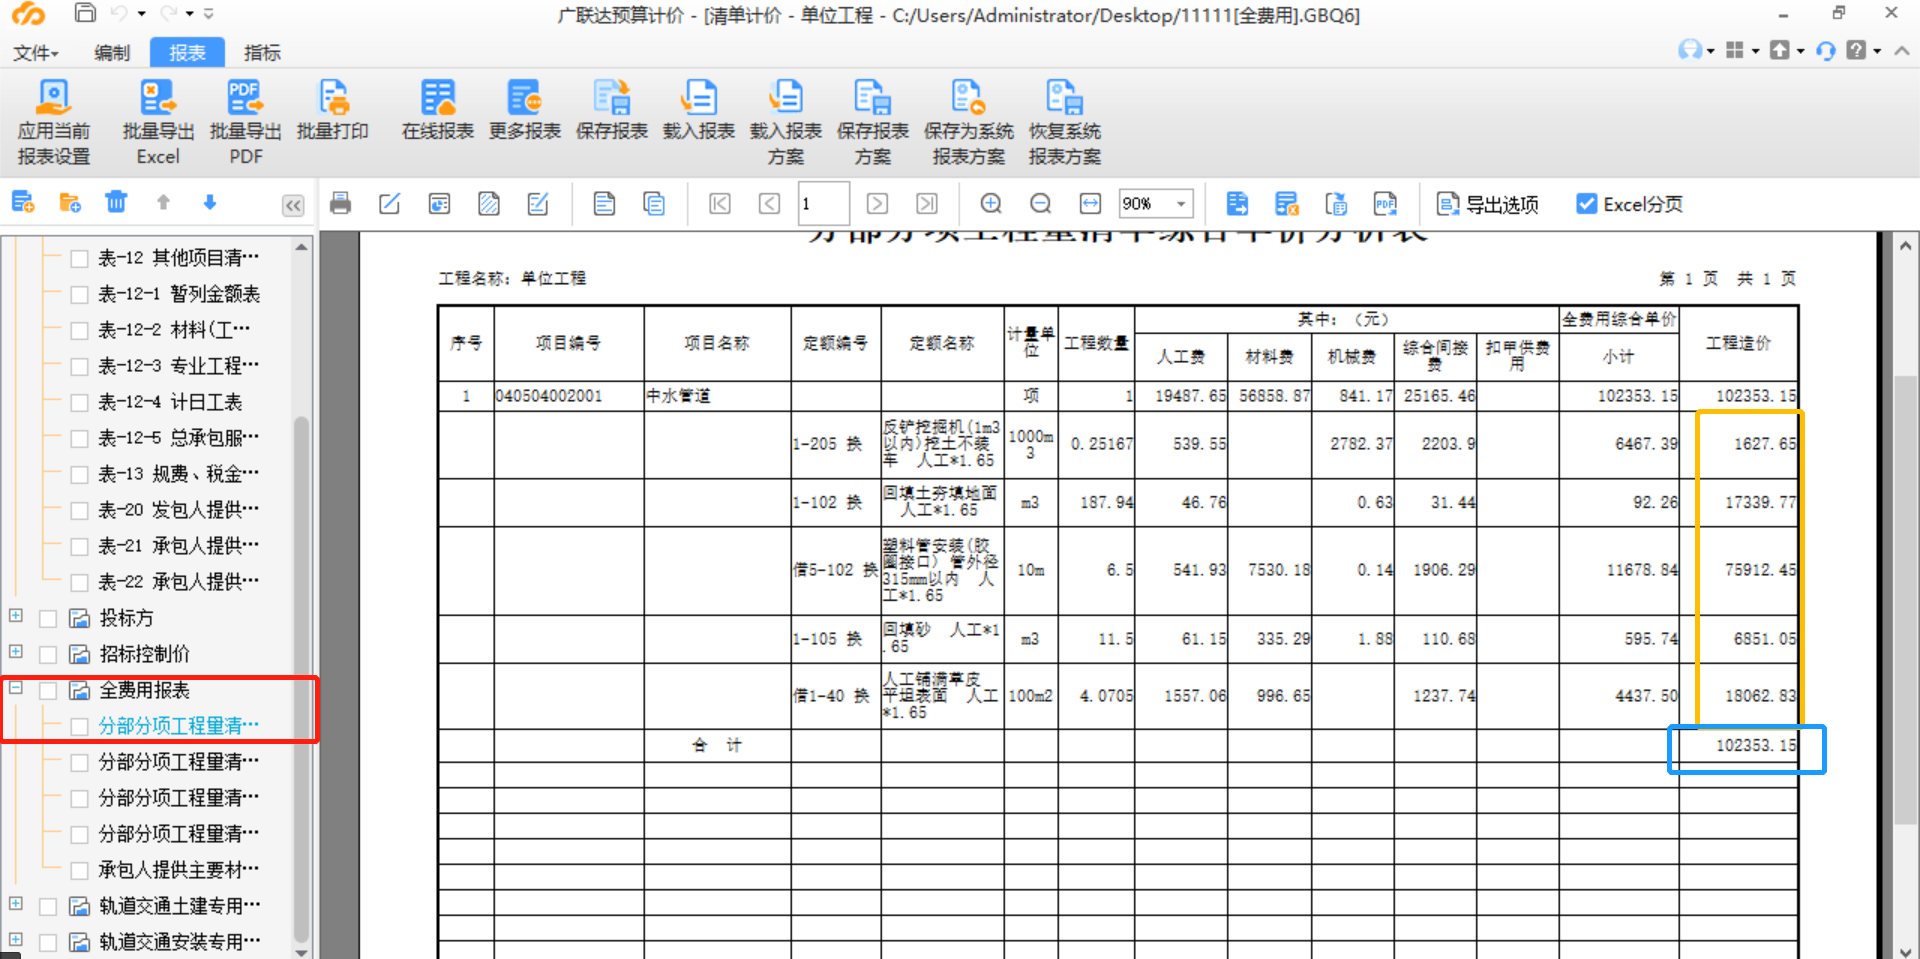1920x959 pixels.
Task: Click 保存为系统报表方案 icon
Action: coord(968,122)
